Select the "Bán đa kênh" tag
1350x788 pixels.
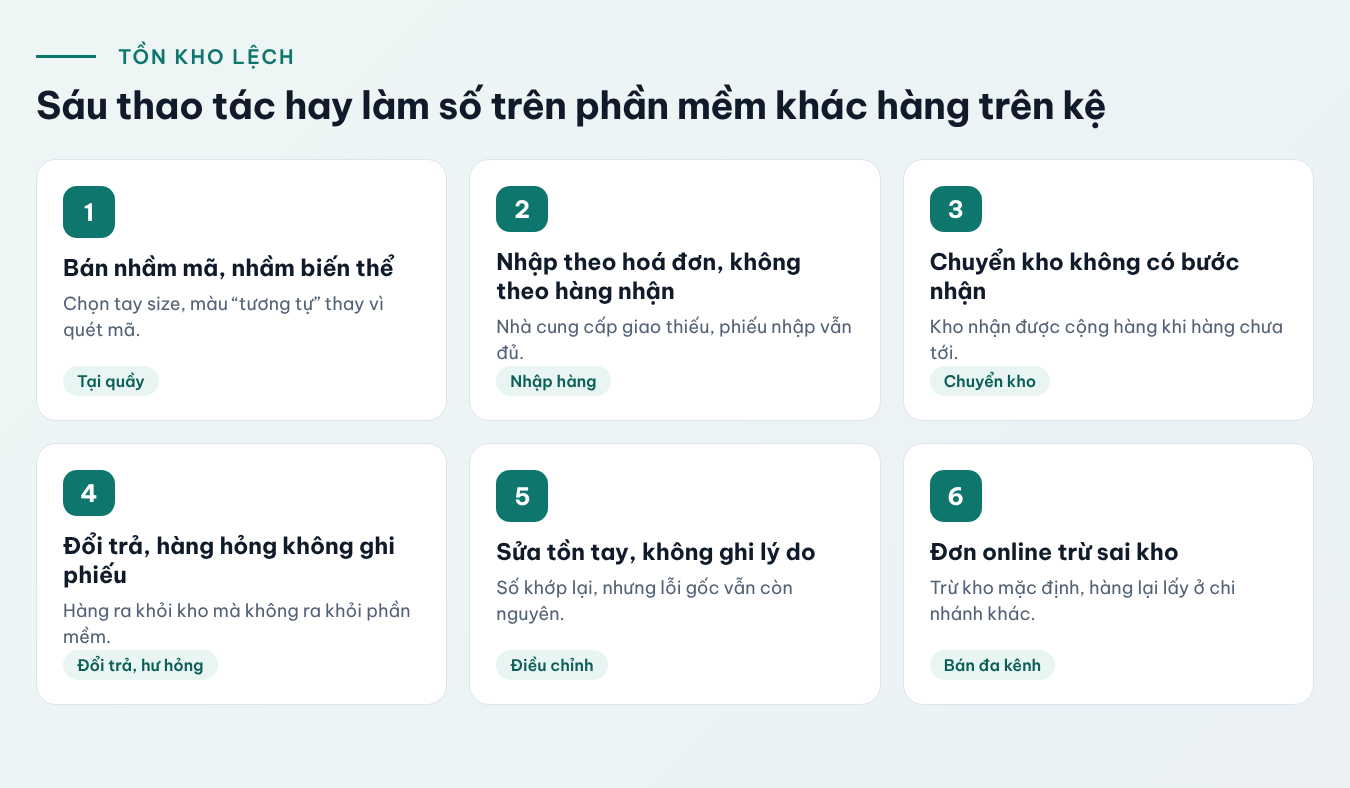click(x=992, y=665)
